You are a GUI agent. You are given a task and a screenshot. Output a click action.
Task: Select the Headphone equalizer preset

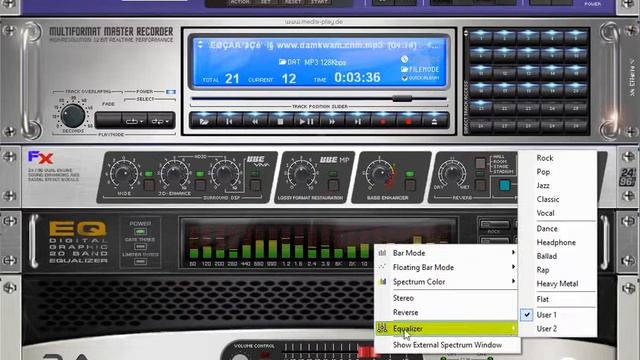558,242
